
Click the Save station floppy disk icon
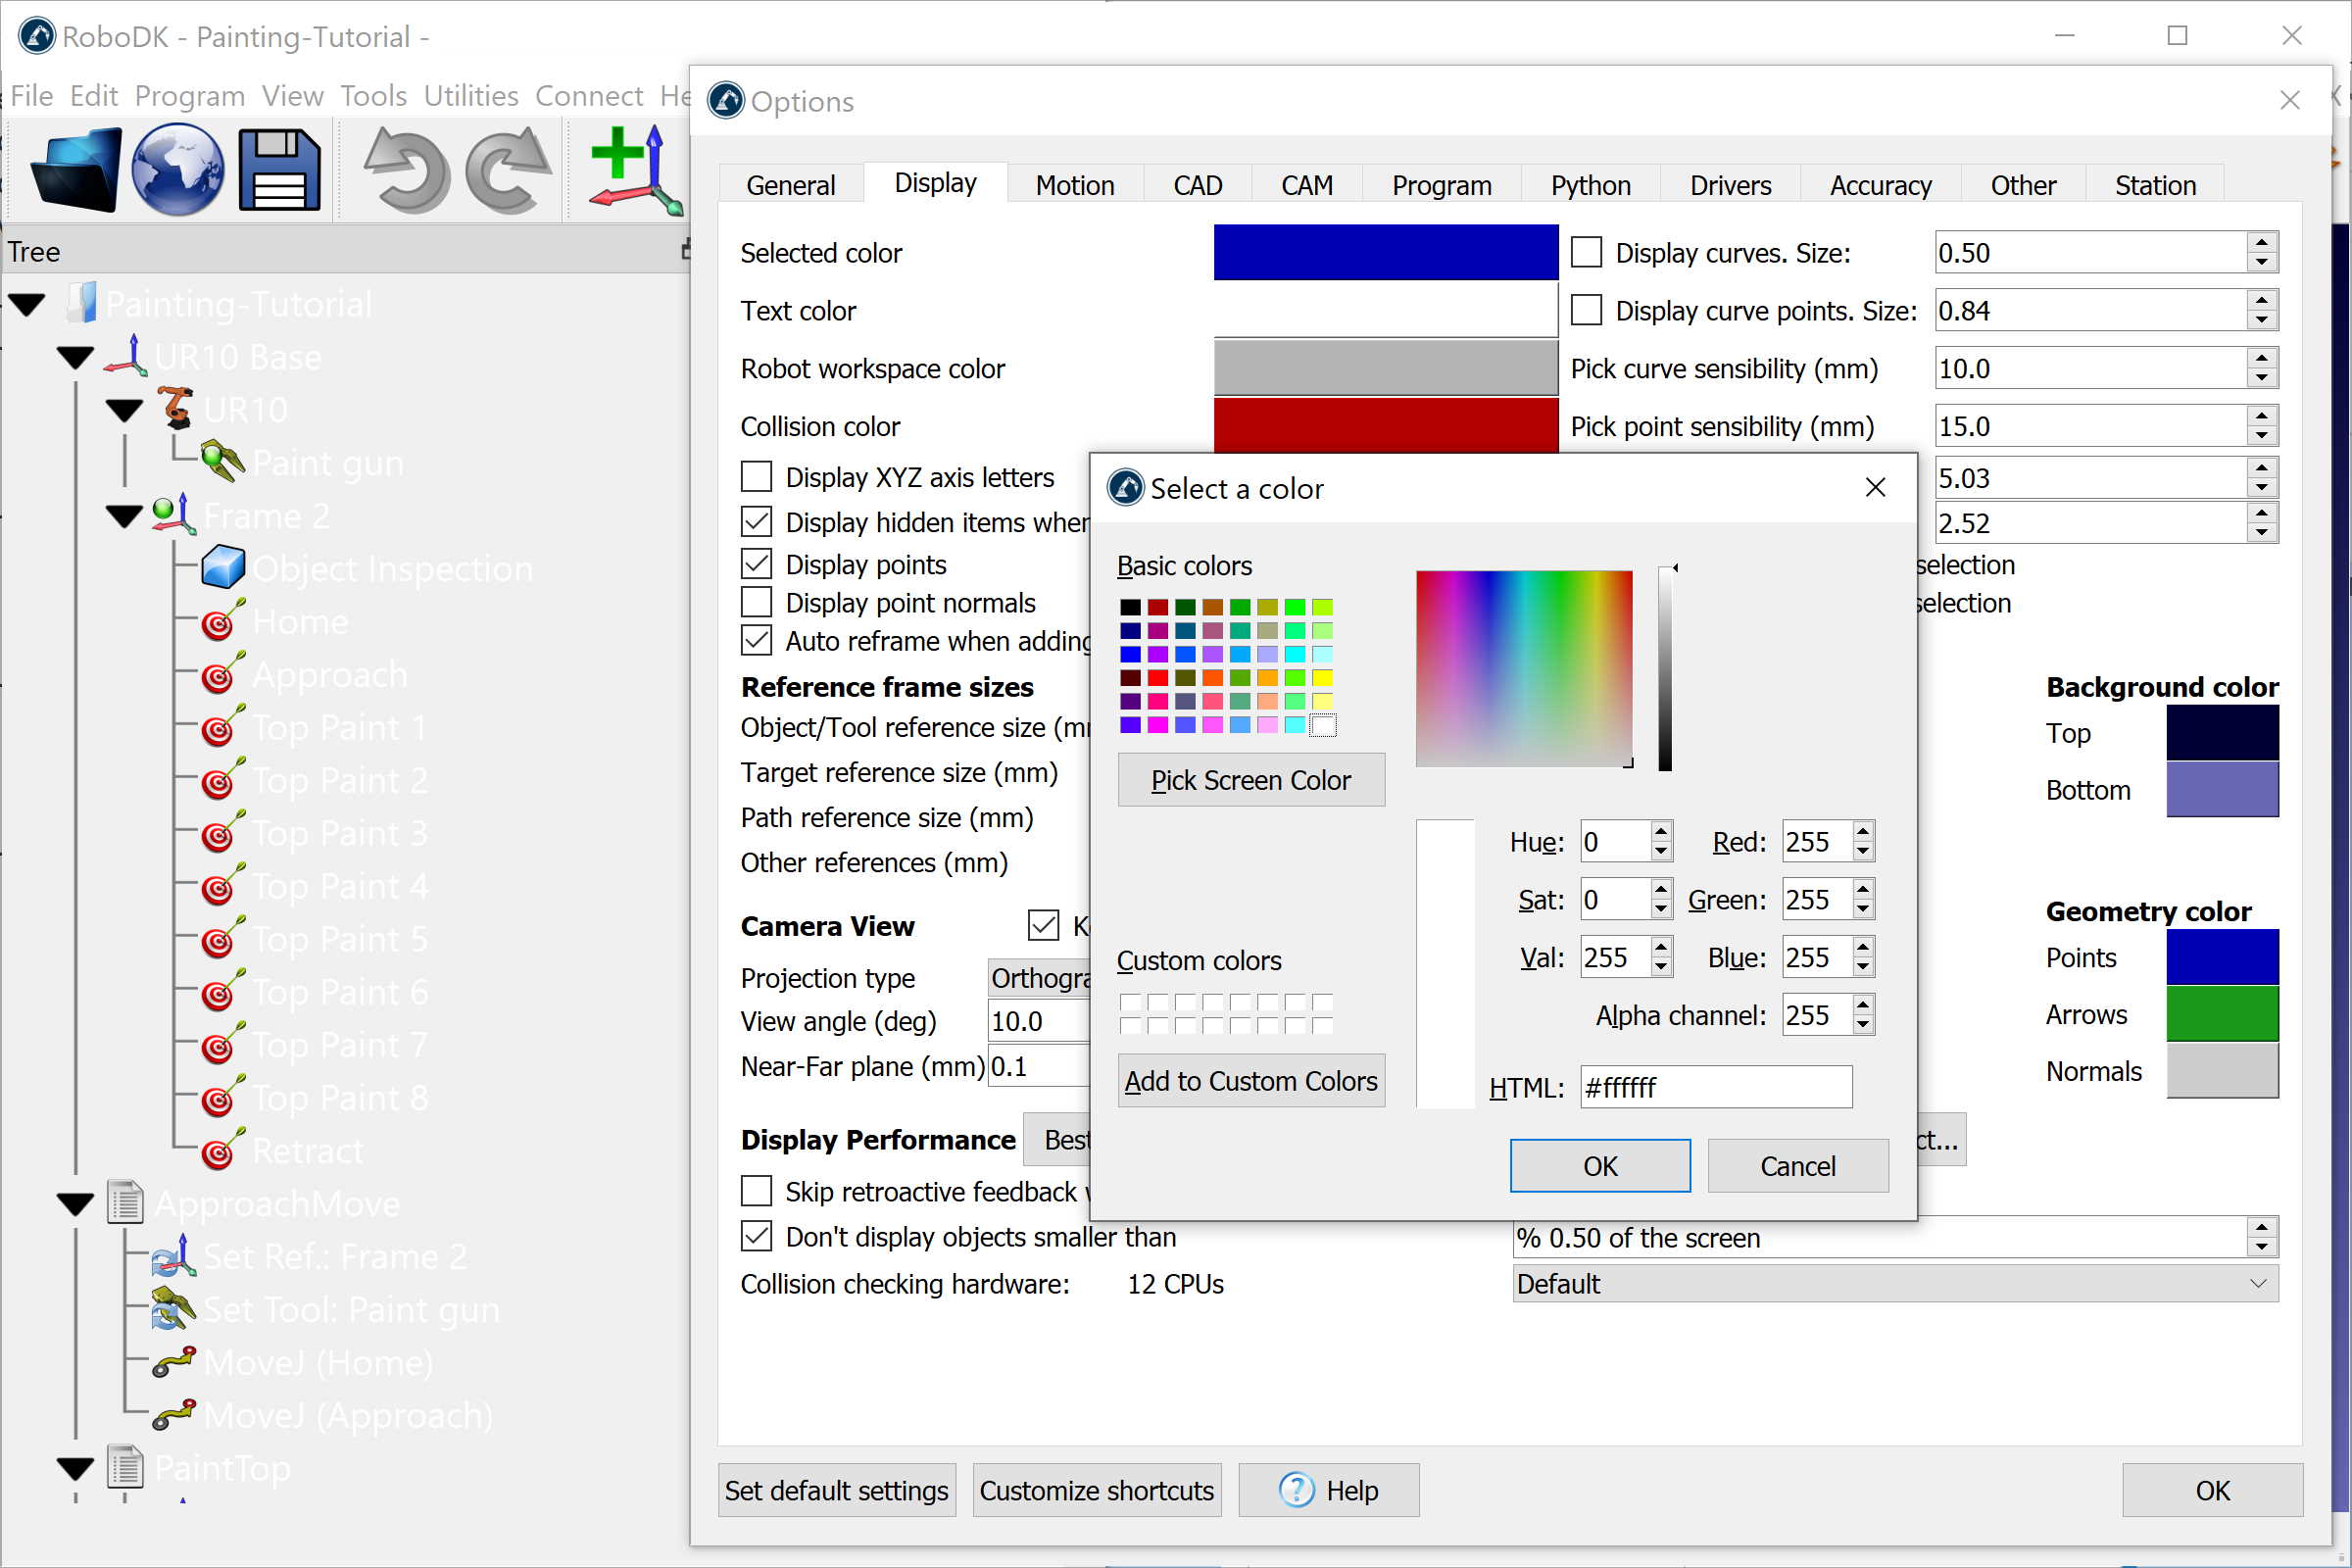tap(279, 170)
